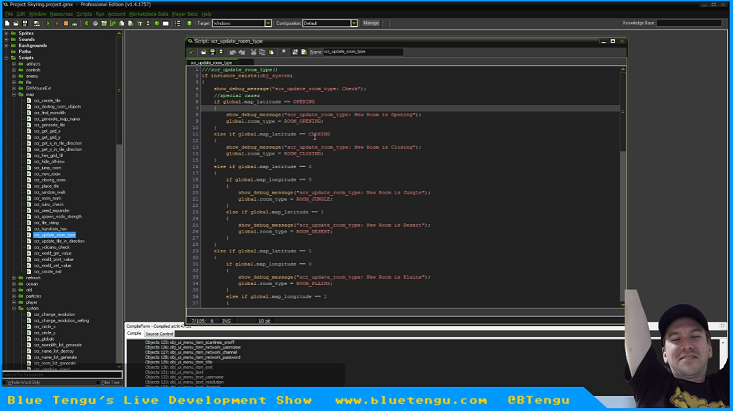
Task: Open the Scripts menu
Action: point(84,14)
